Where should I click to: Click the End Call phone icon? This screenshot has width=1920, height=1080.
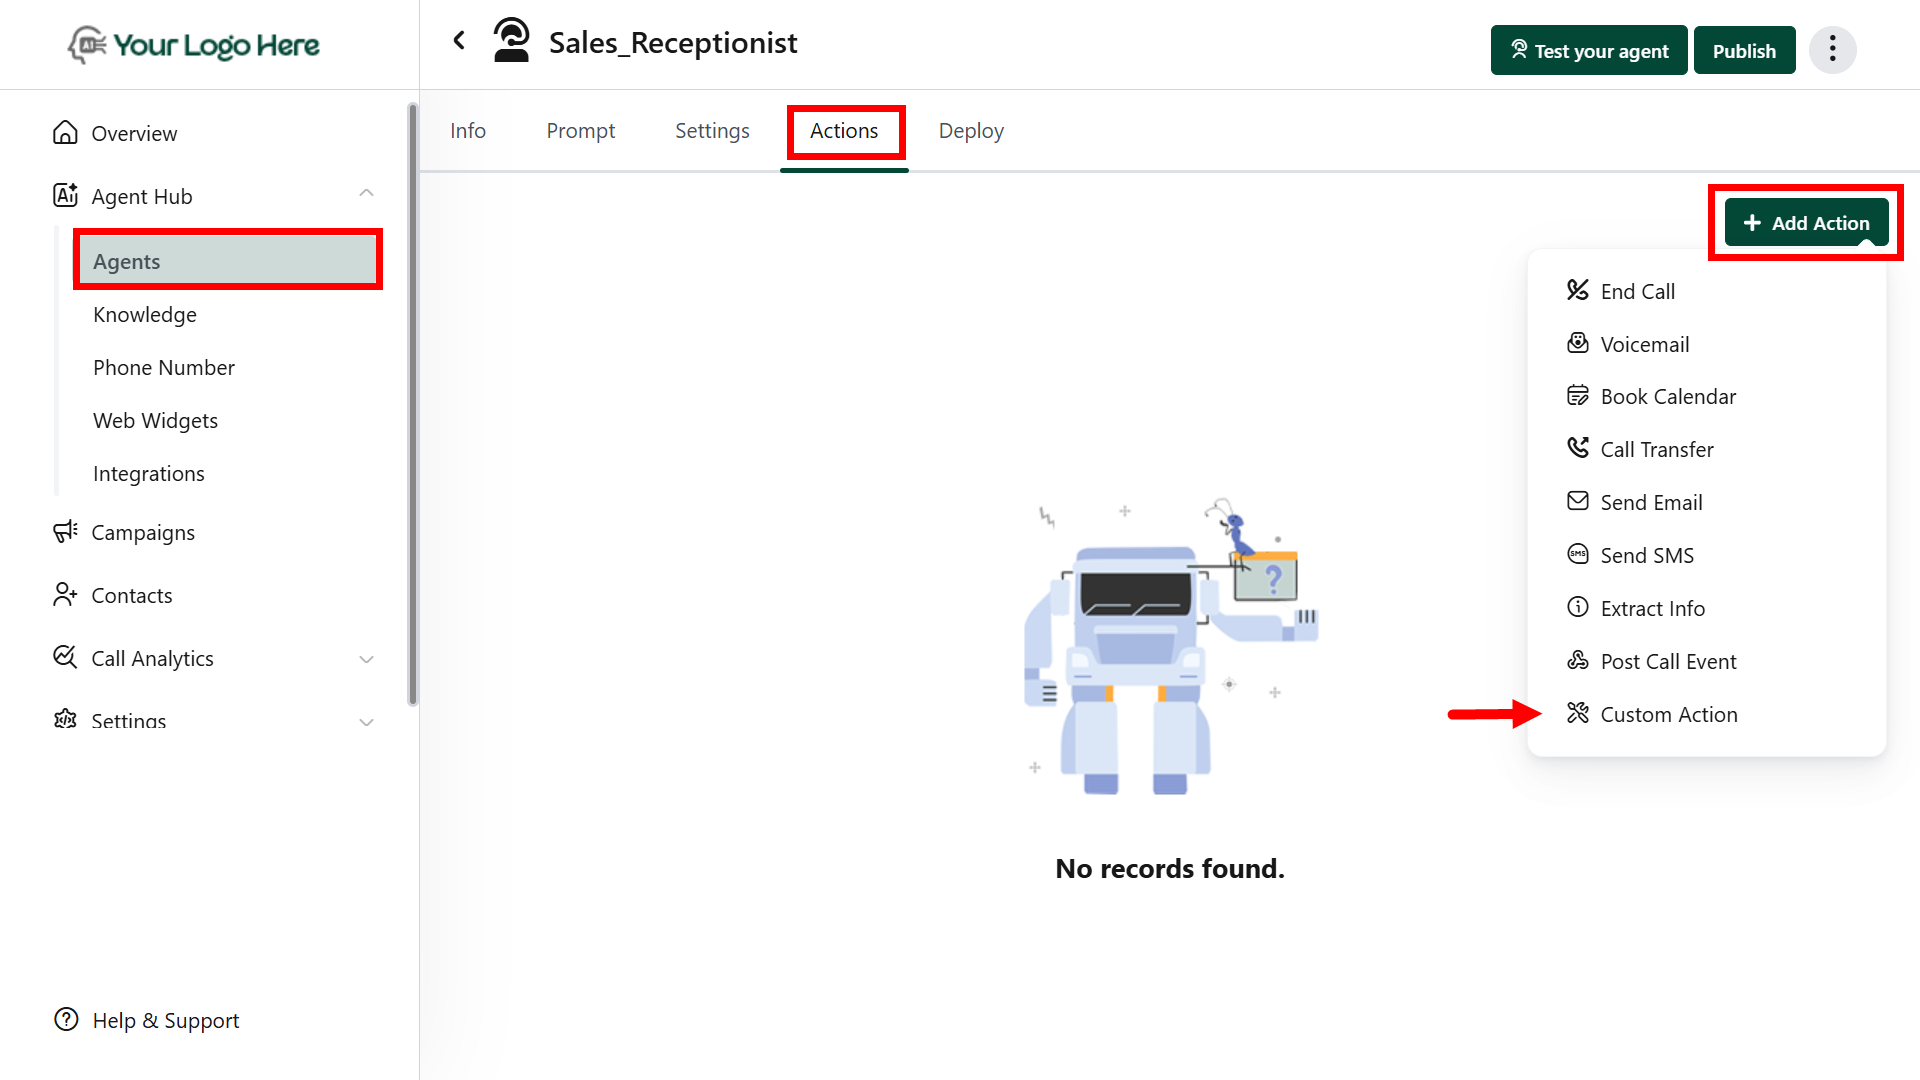1577,290
